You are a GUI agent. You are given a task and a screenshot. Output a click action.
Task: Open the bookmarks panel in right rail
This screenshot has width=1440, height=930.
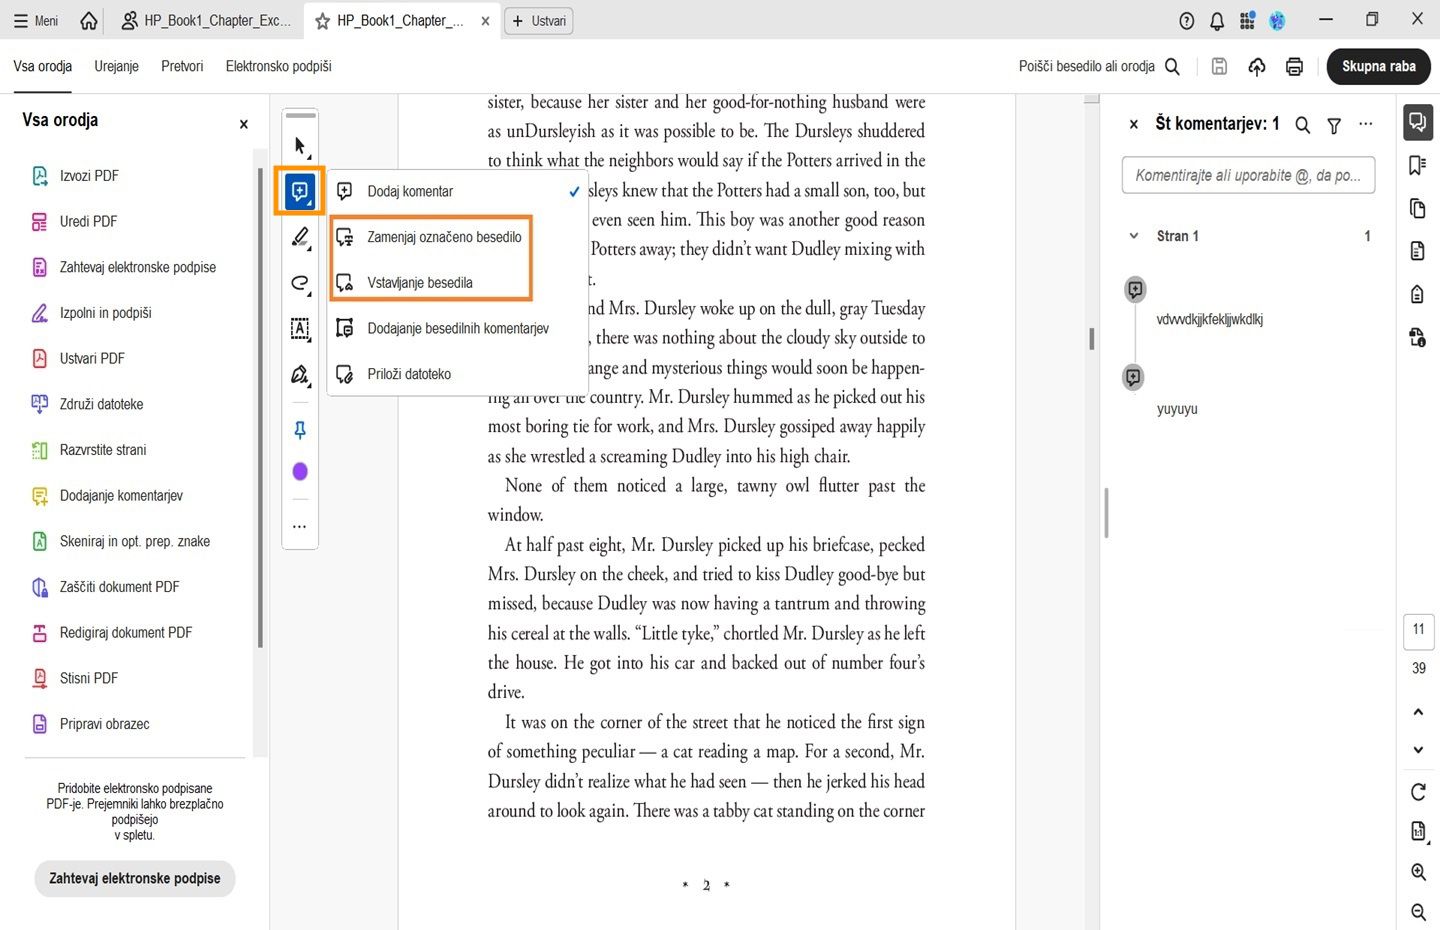click(x=1417, y=165)
